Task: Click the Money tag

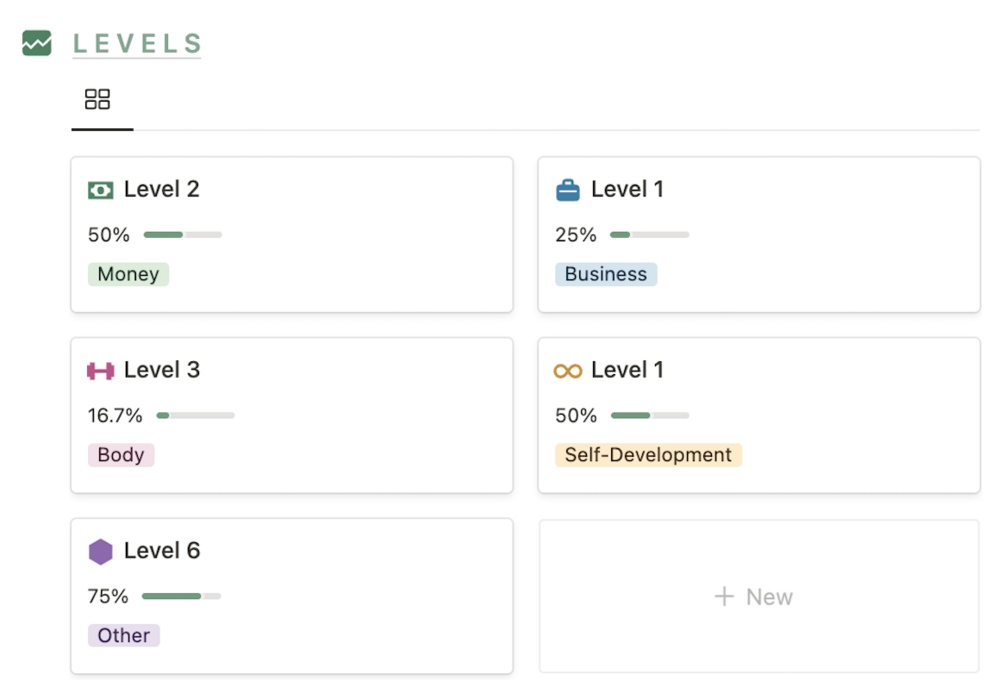Action: [x=128, y=274]
